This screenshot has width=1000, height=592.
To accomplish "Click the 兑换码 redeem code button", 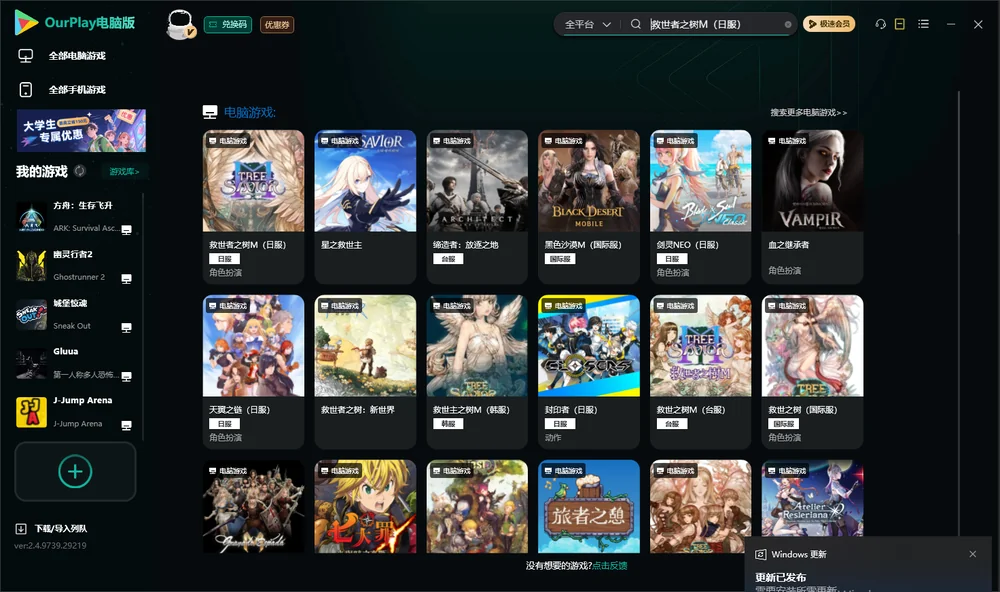I will click(x=228, y=24).
